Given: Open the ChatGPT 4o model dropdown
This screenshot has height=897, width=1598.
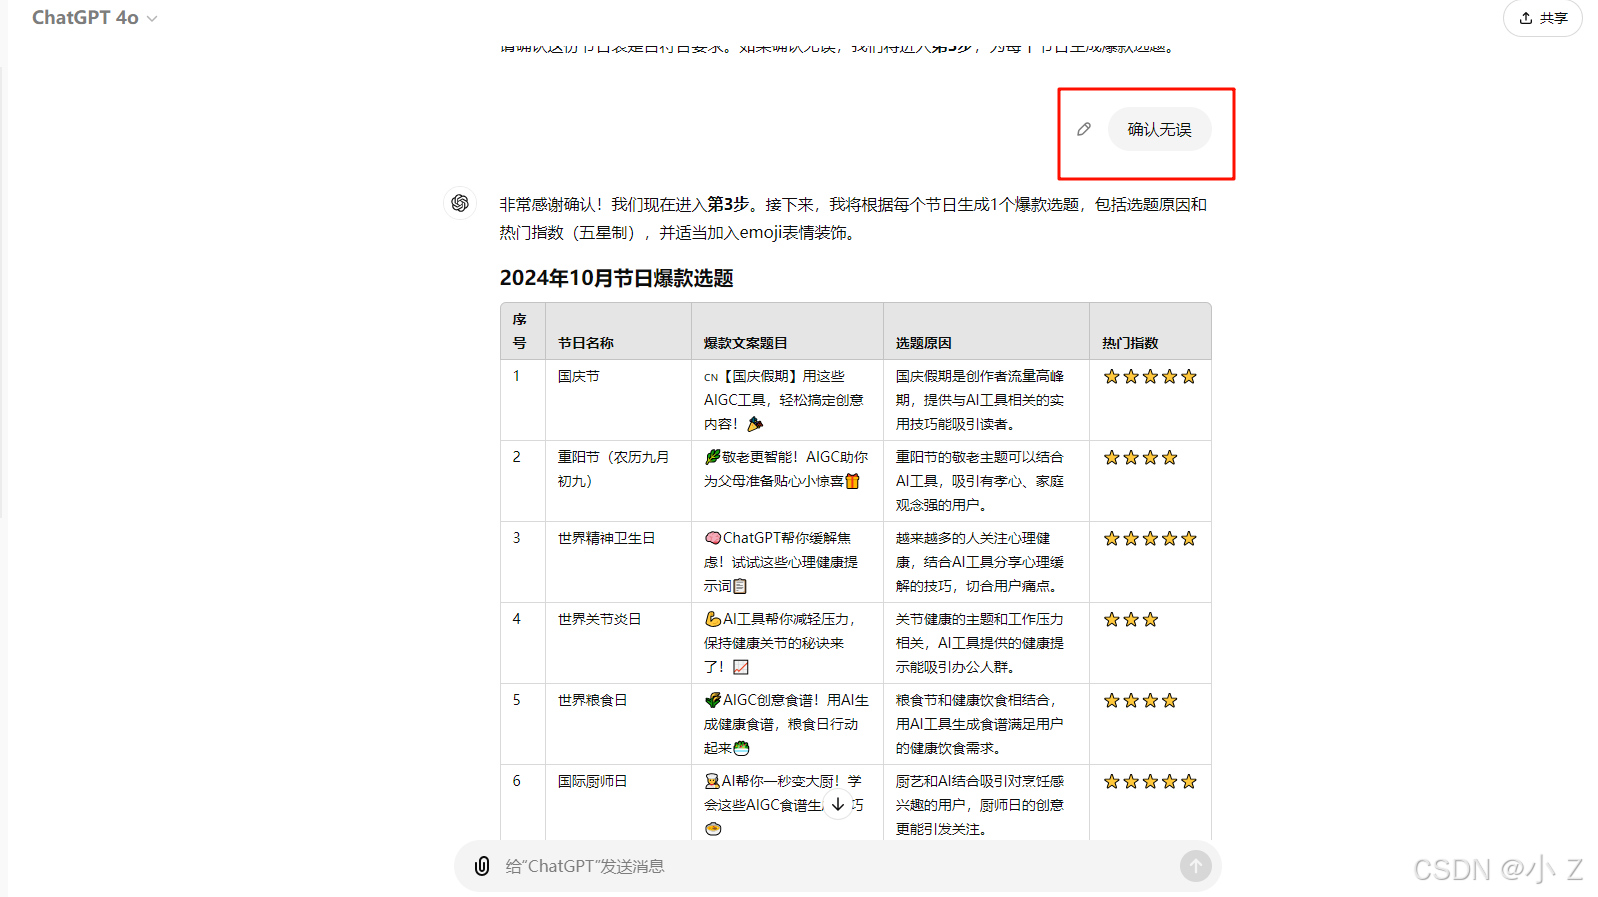Looking at the screenshot, I should [x=95, y=18].
